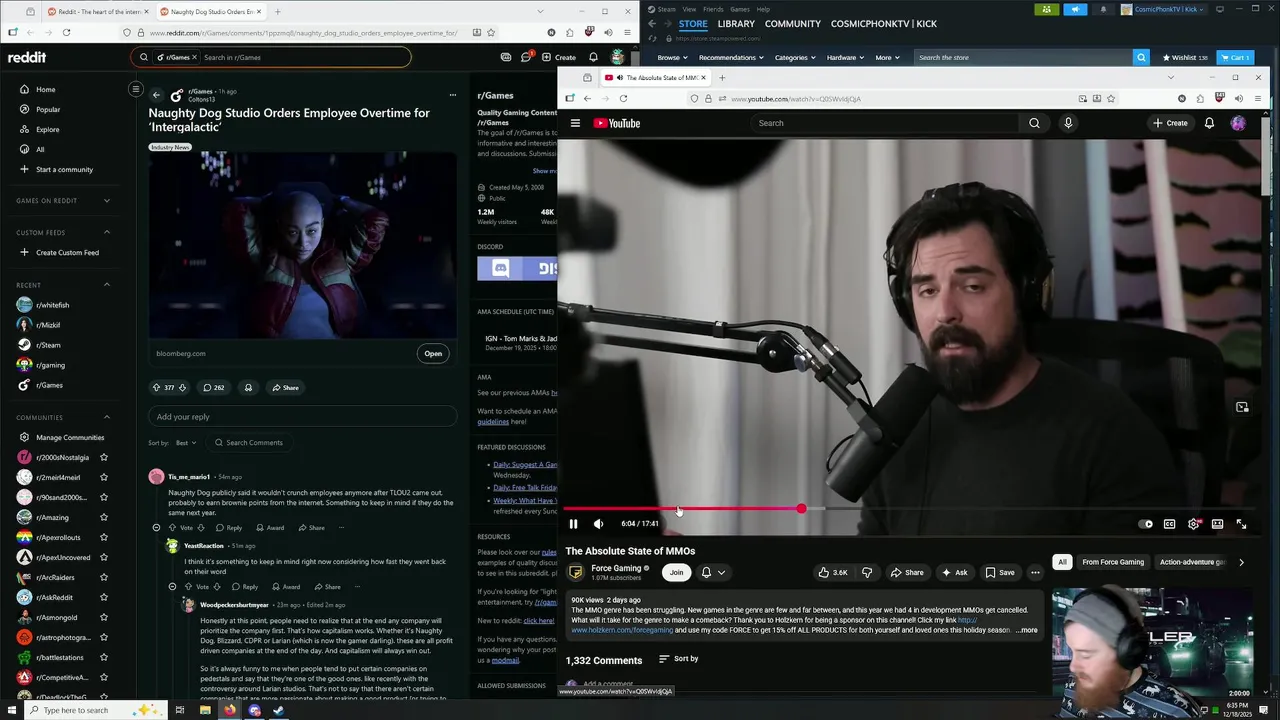Open Steam Friends menu

[713, 9]
